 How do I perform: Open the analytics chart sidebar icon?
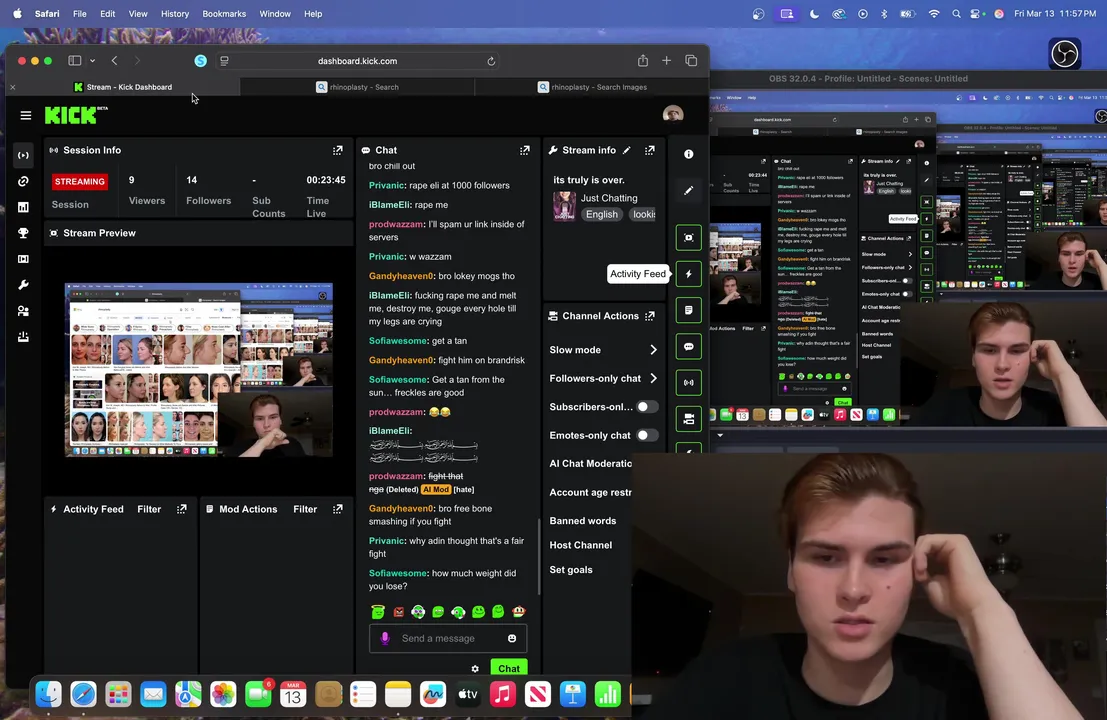pos(23,207)
